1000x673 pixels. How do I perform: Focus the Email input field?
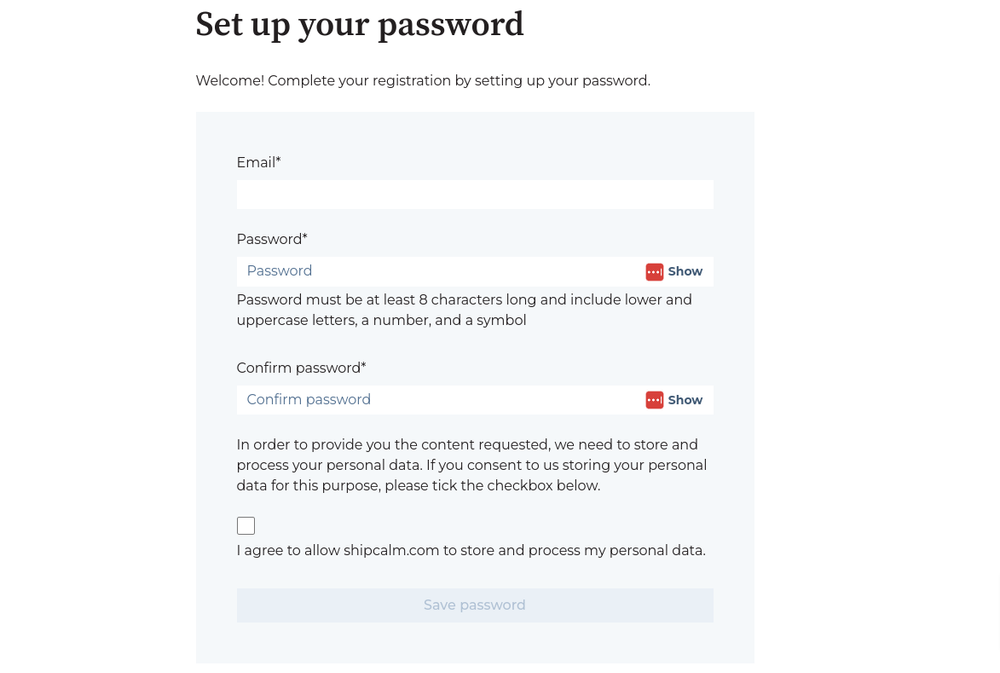coord(474,194)
